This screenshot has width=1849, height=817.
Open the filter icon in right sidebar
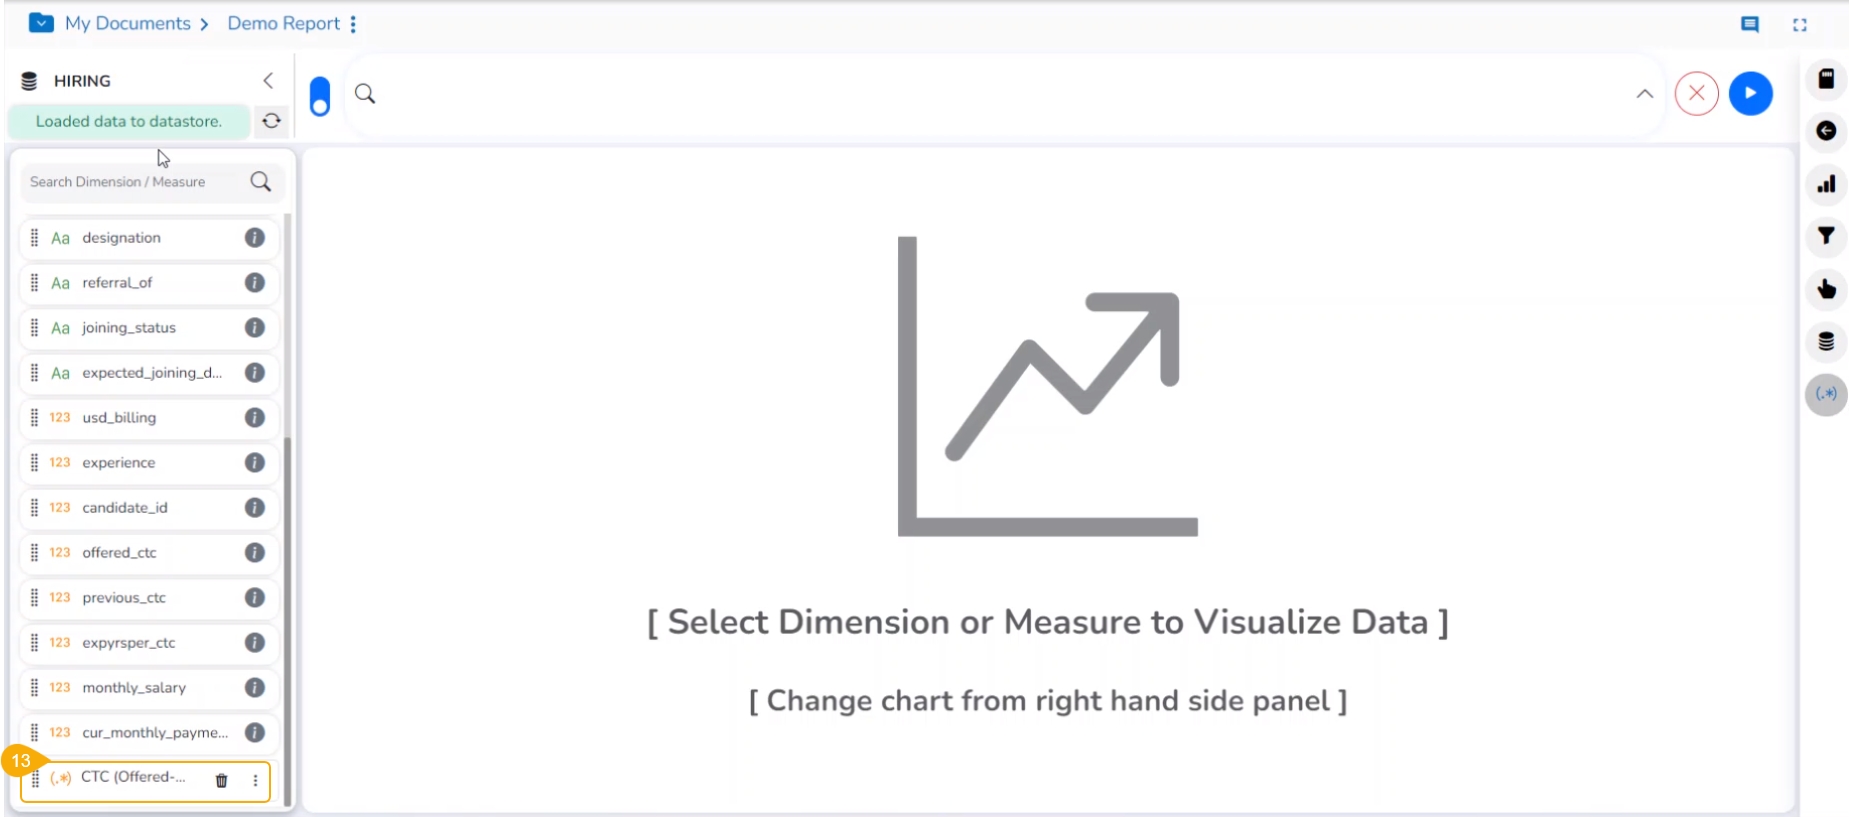pyautogui.click(x=1826, y=236)
